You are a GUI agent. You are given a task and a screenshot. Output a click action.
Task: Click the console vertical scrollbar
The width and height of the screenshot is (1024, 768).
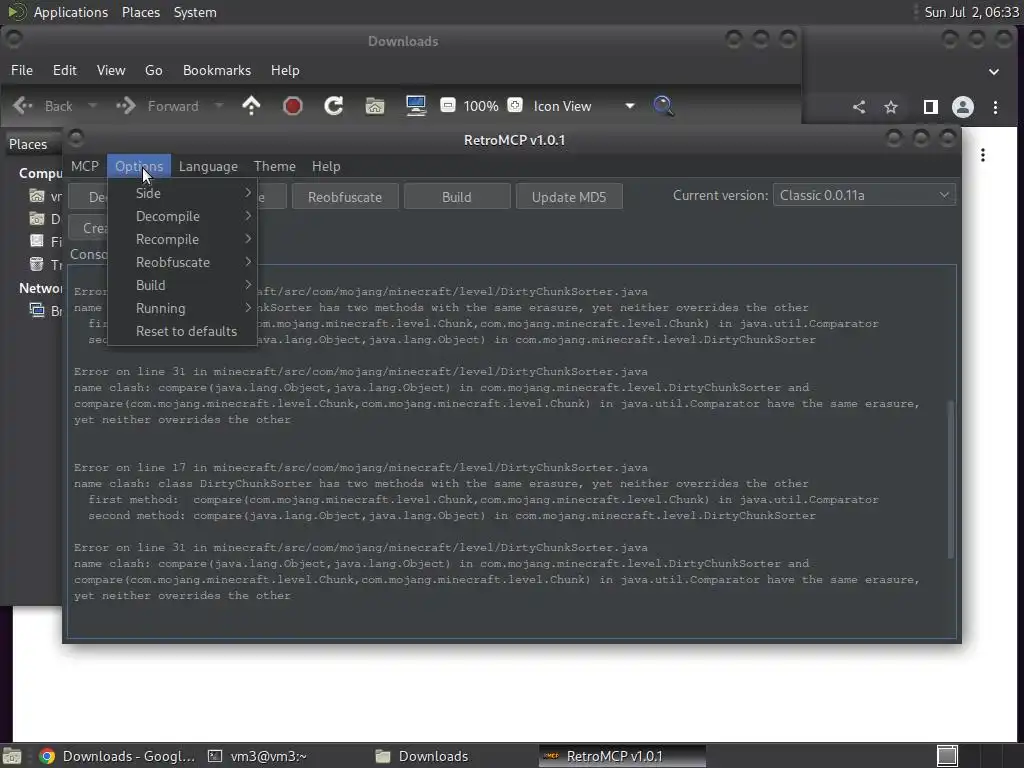point(950,479)
